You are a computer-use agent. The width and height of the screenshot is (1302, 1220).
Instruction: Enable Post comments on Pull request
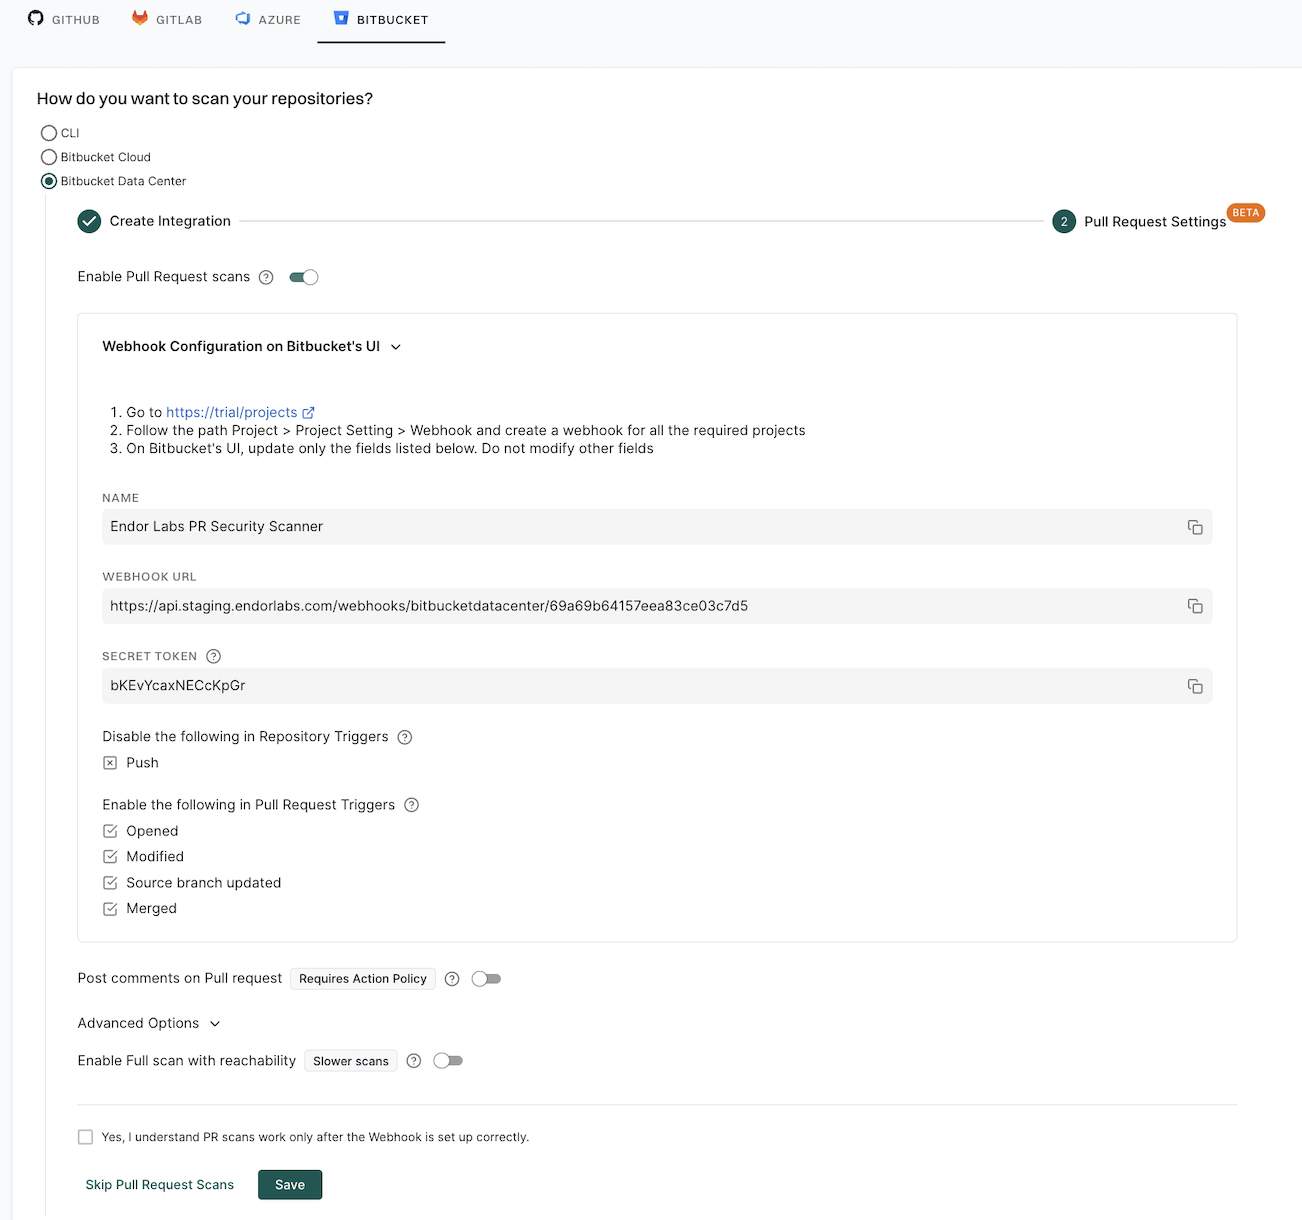pos(487,978)
